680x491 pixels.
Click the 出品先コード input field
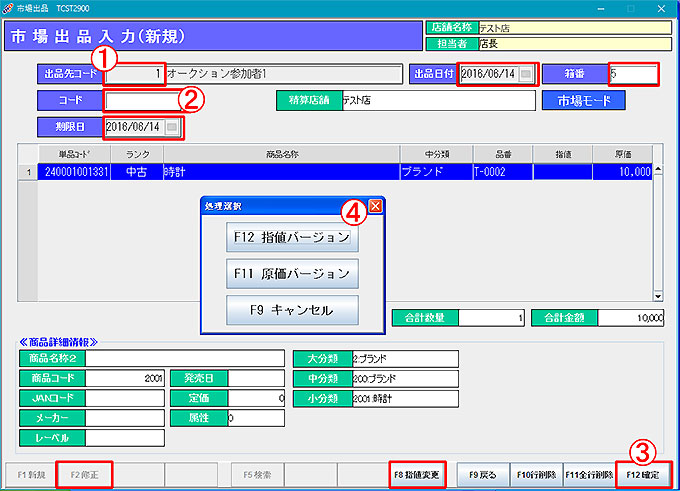click(134, 74)
